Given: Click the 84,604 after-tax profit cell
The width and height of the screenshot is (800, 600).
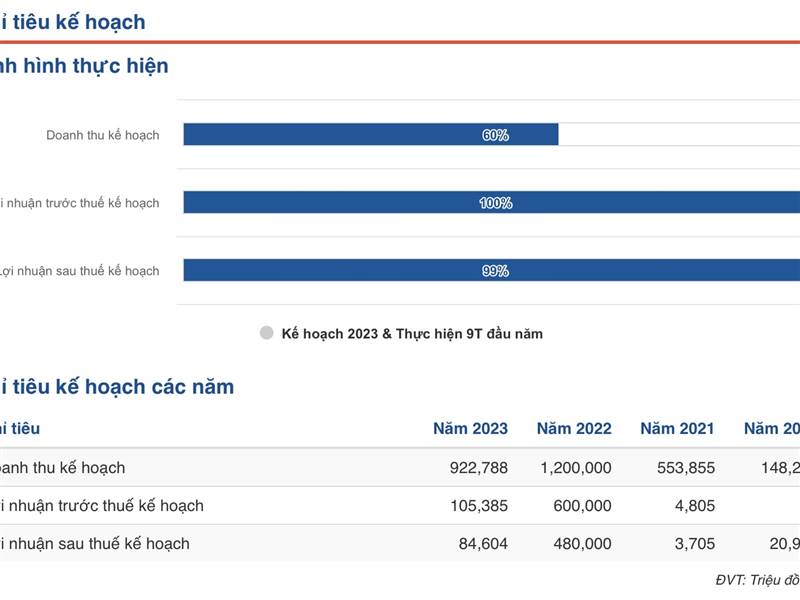Looking at the screenshot, I should (x=483, y=544).
